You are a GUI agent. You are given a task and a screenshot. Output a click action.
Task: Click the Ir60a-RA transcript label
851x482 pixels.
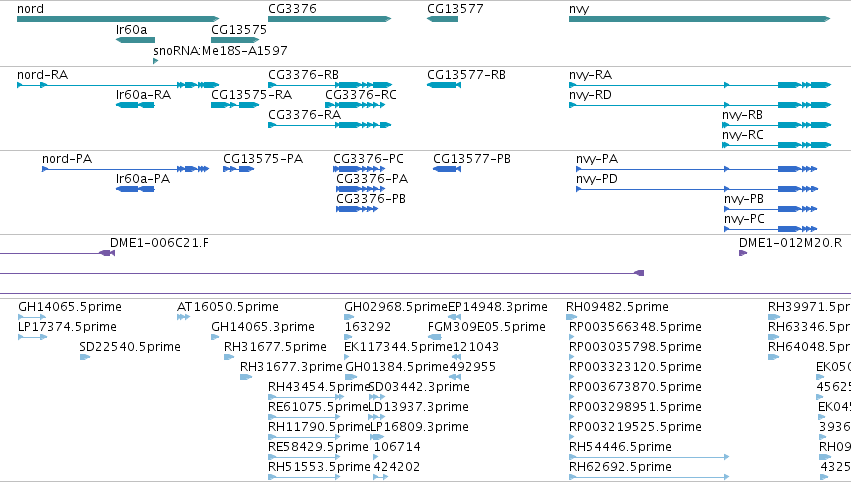coord(143,95)
